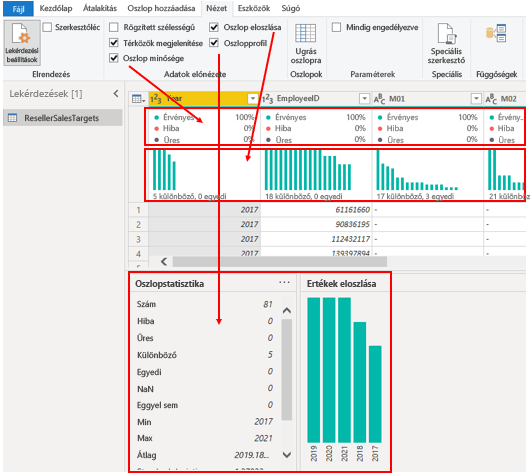The width and height of the screenshot is (530, 476).
Task: Click the Lekérdezések [1] pane title
Action: tap(46, 94)
